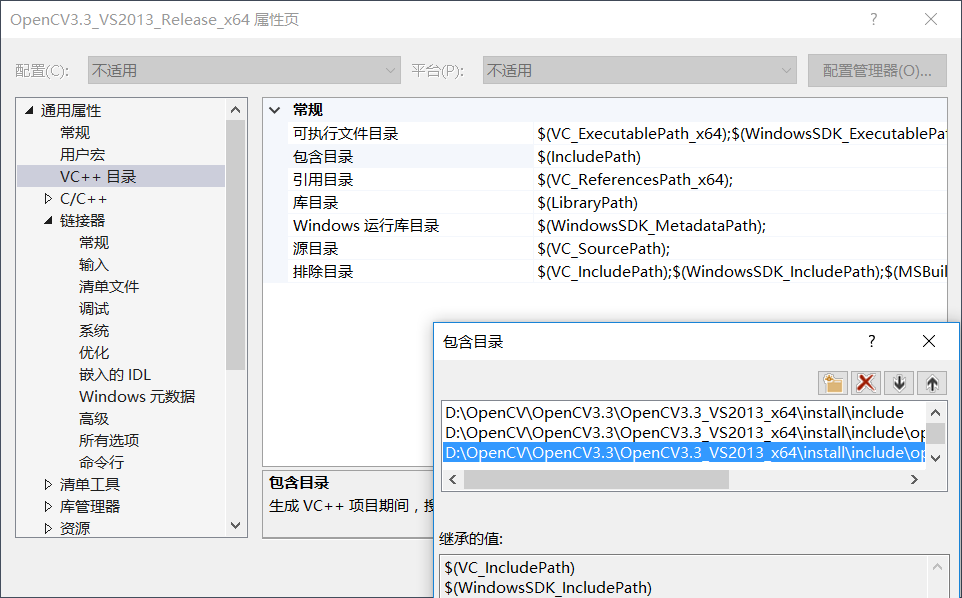Select 常规 under 链接器
962x598 pixels.
94,243
